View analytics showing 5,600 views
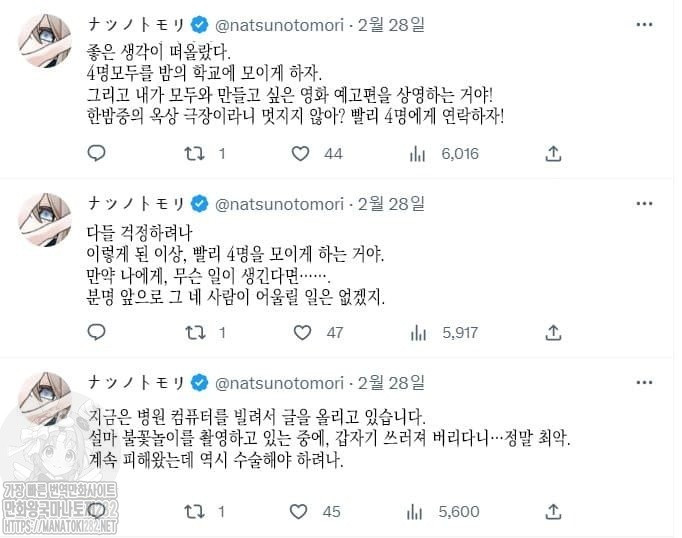Screen dimensions: 682x538 (420, 510)
